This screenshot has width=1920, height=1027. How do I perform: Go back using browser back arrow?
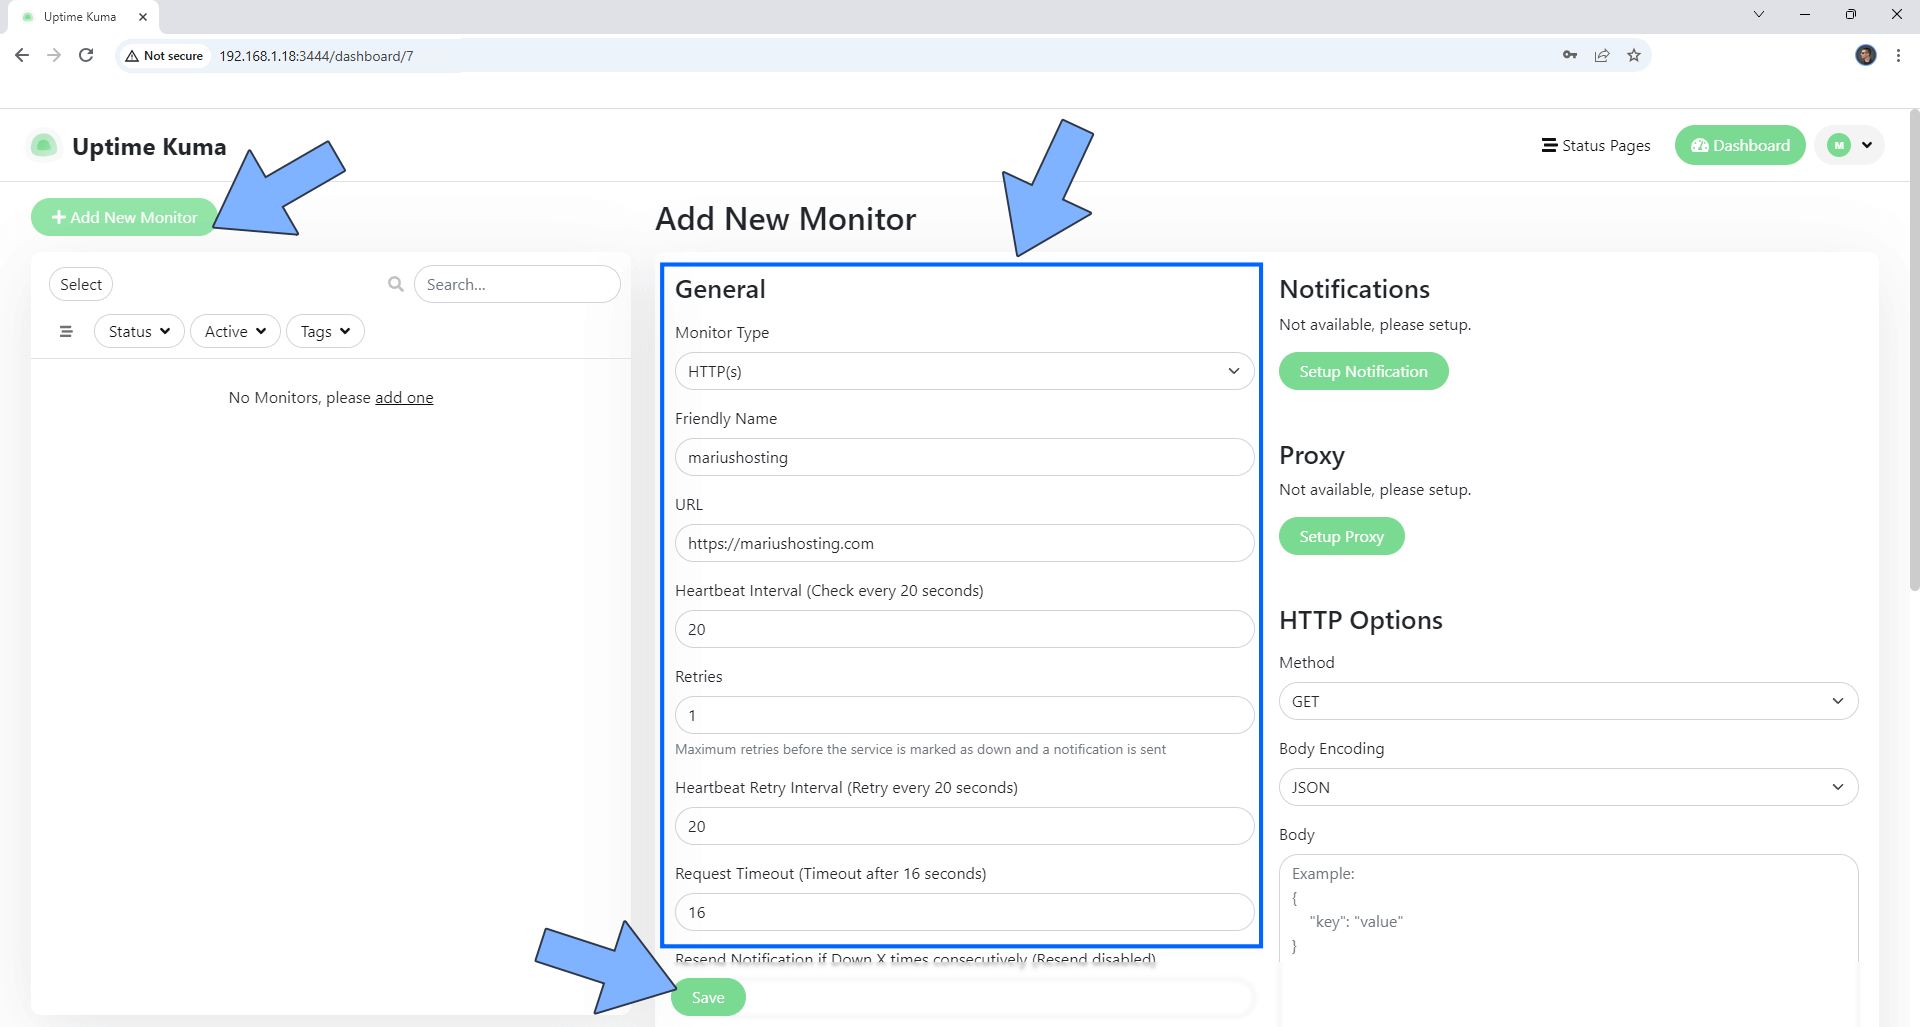point(22,56)
